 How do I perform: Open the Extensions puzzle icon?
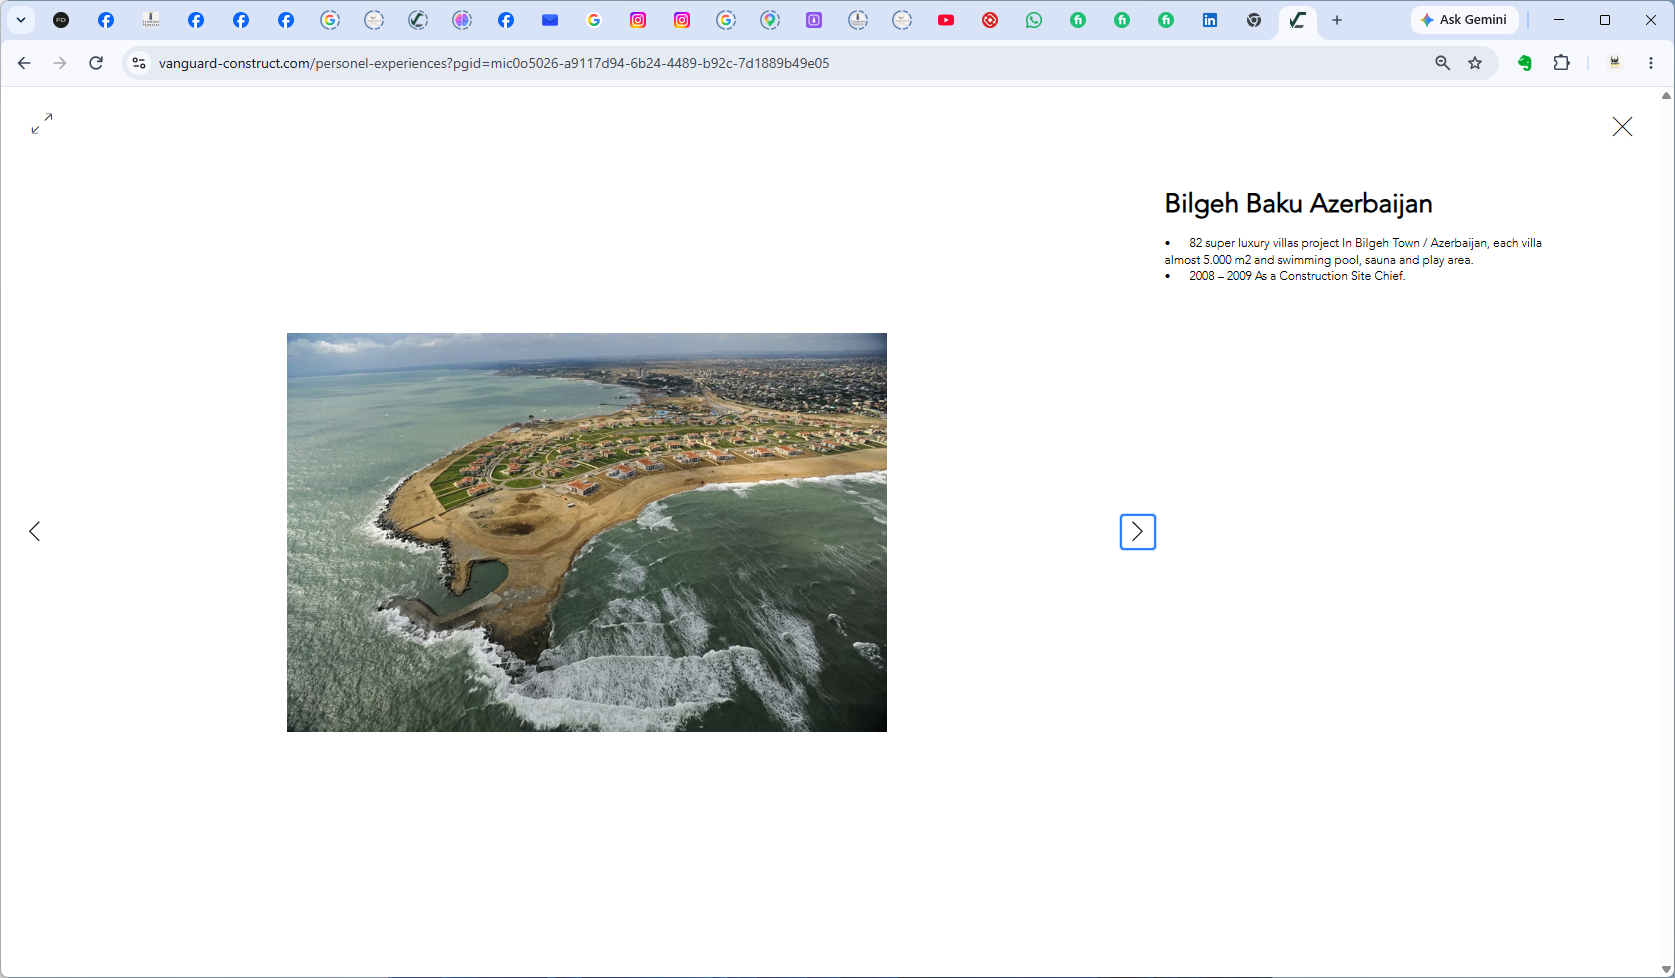pos(1561,63)
